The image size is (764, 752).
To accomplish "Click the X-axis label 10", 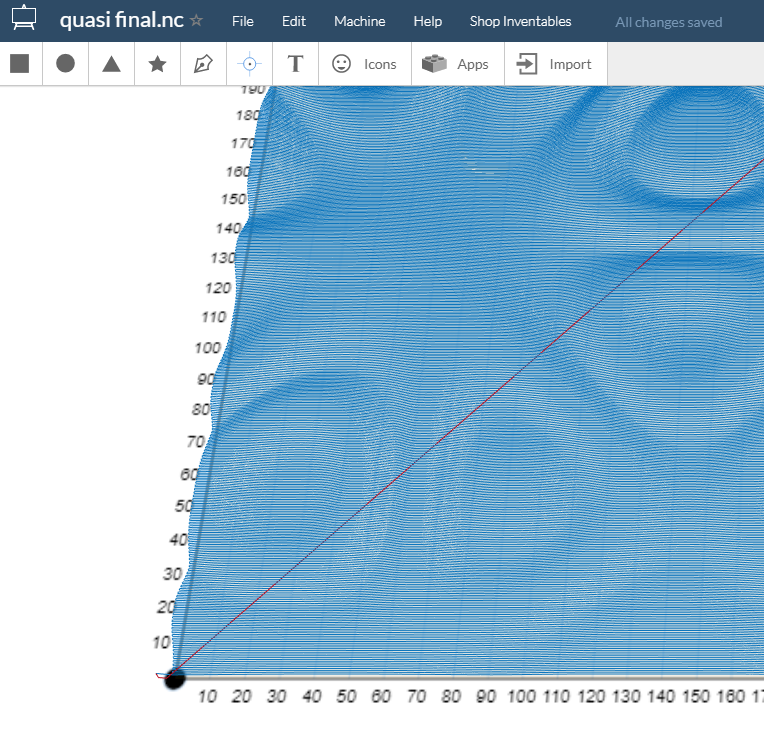I will tap(207, 696).
